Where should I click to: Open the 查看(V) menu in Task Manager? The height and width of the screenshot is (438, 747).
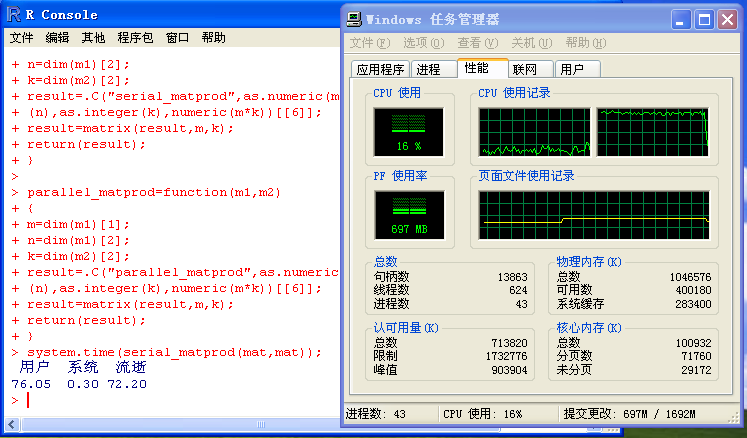point(477,43)
